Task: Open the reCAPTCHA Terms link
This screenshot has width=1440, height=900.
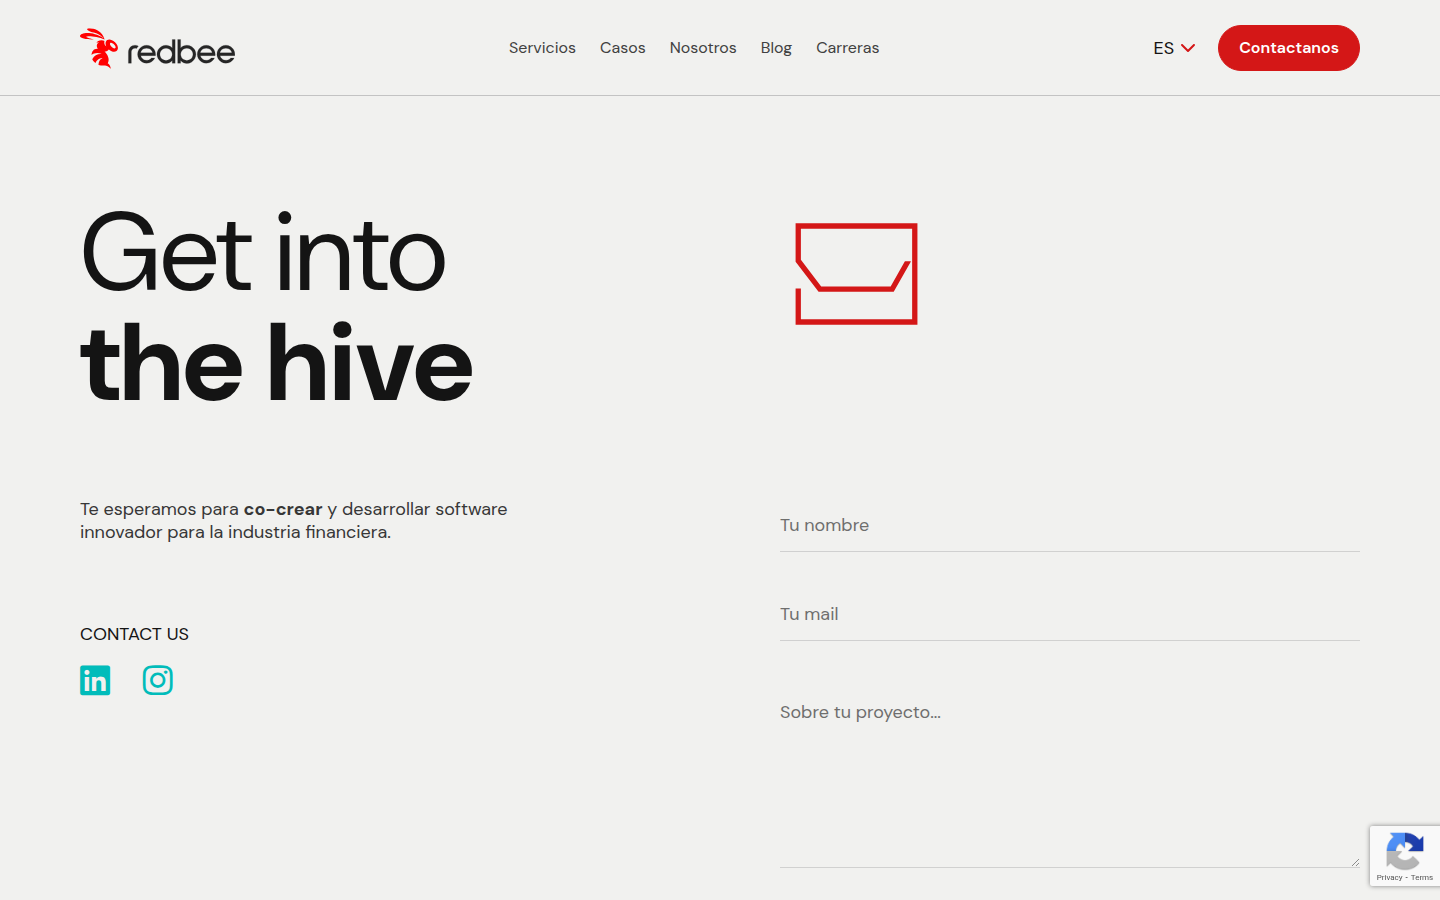Action: (x=1422, y=878)
